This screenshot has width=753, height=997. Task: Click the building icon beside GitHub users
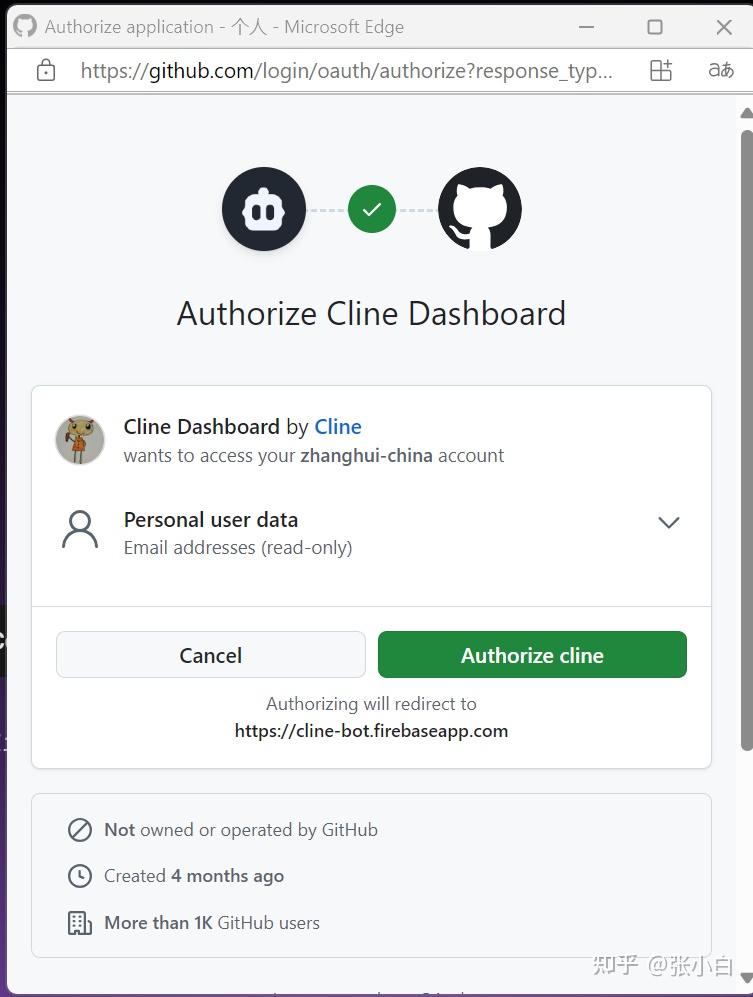pos(79,923)
